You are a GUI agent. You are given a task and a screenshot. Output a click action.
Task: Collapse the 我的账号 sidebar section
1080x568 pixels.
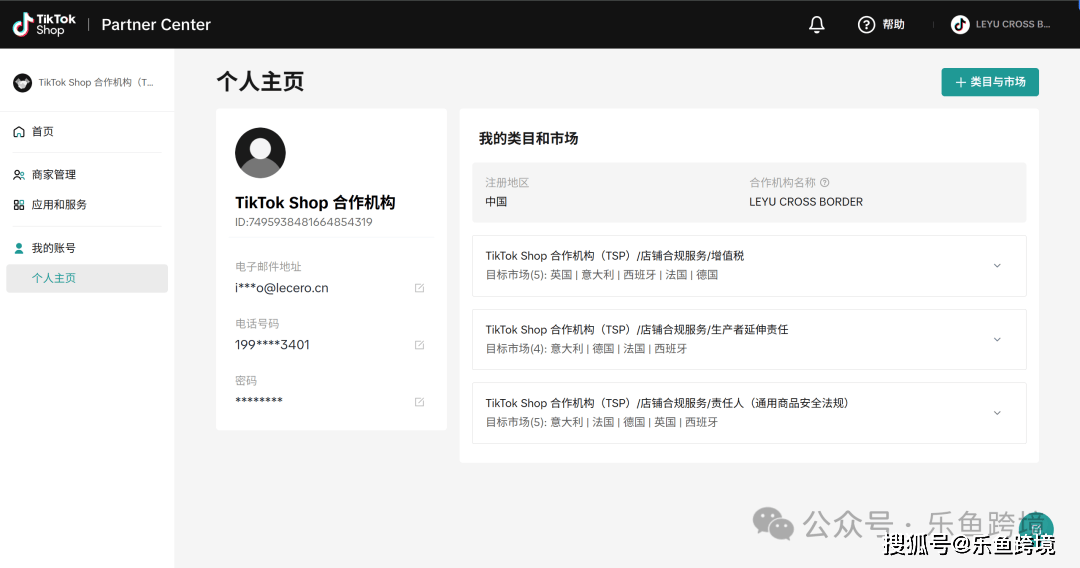point(53,248)
